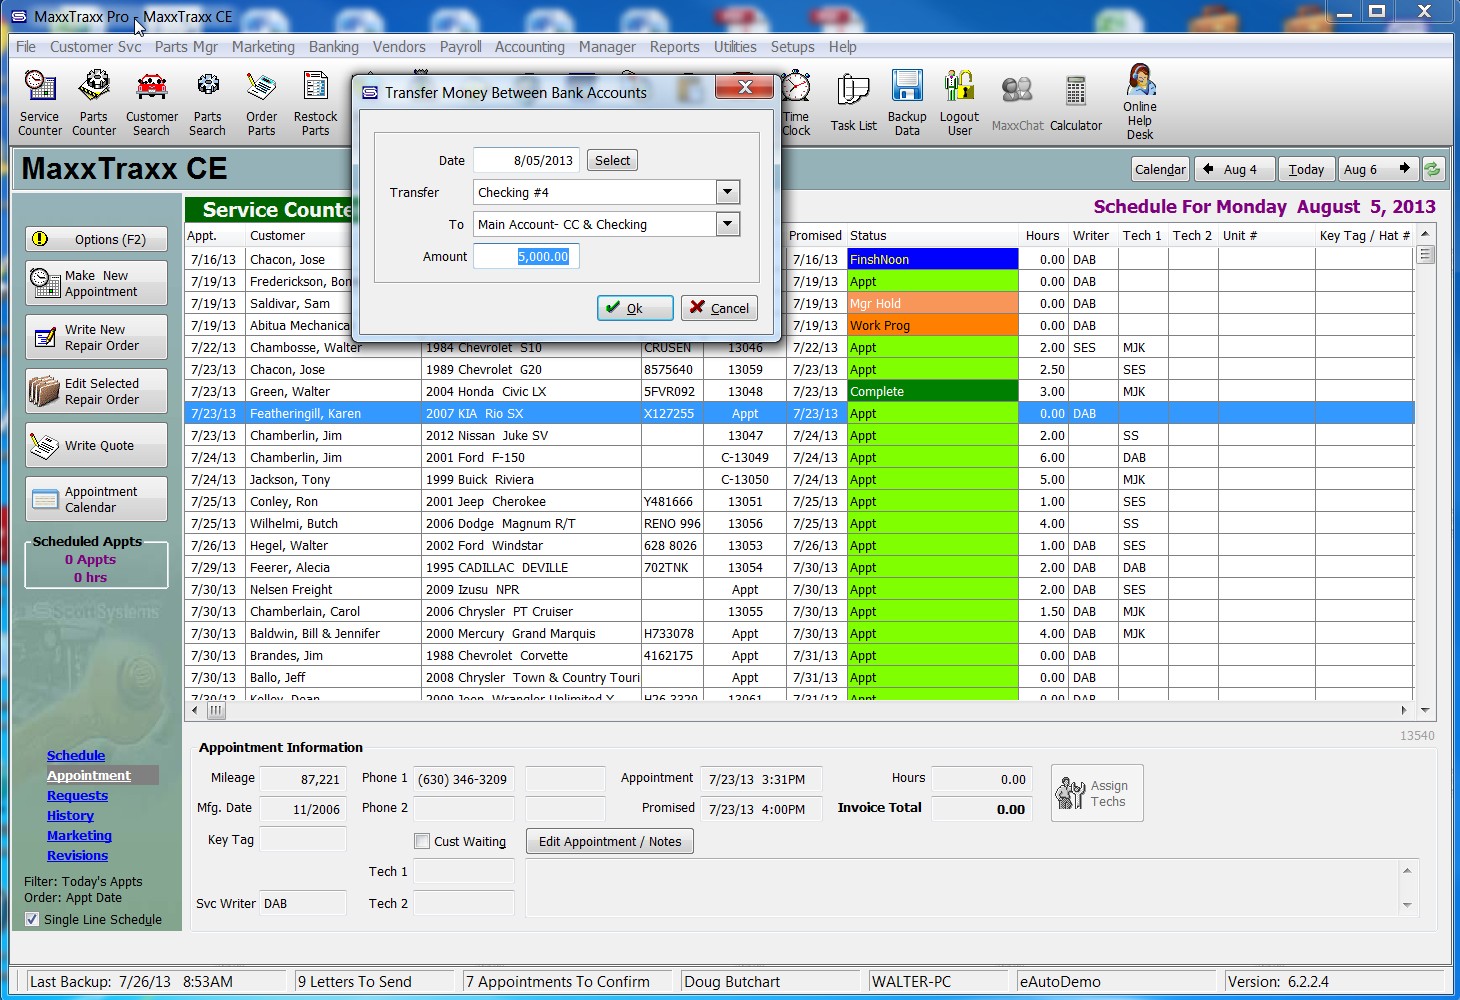The width and height of the screenshot is (1460, 1000).
Task: Go to next day Aug 6
Action: pyautogui.click(x=1378, y=169)
